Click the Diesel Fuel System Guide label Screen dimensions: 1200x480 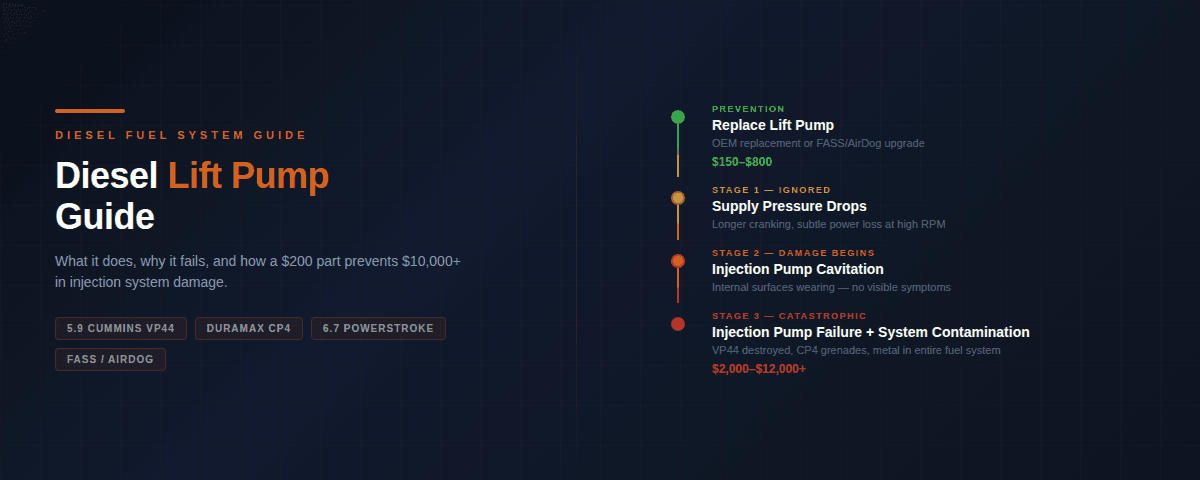tap(181, 135)
